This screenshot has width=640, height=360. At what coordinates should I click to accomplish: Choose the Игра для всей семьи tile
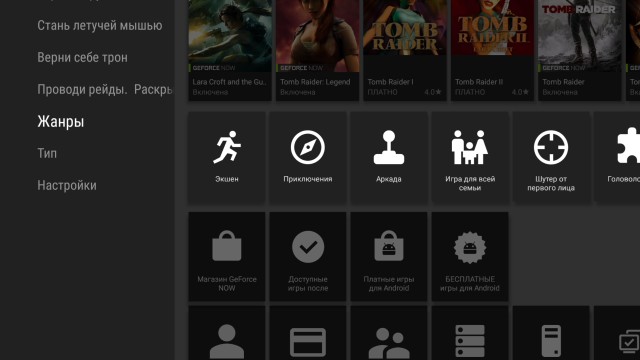tap(470, 157)
